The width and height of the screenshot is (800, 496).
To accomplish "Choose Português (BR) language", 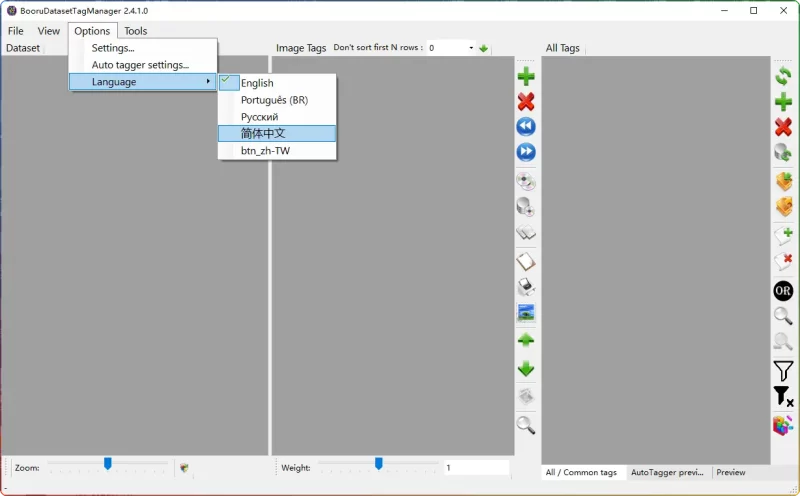I will (x=277, y=100).
